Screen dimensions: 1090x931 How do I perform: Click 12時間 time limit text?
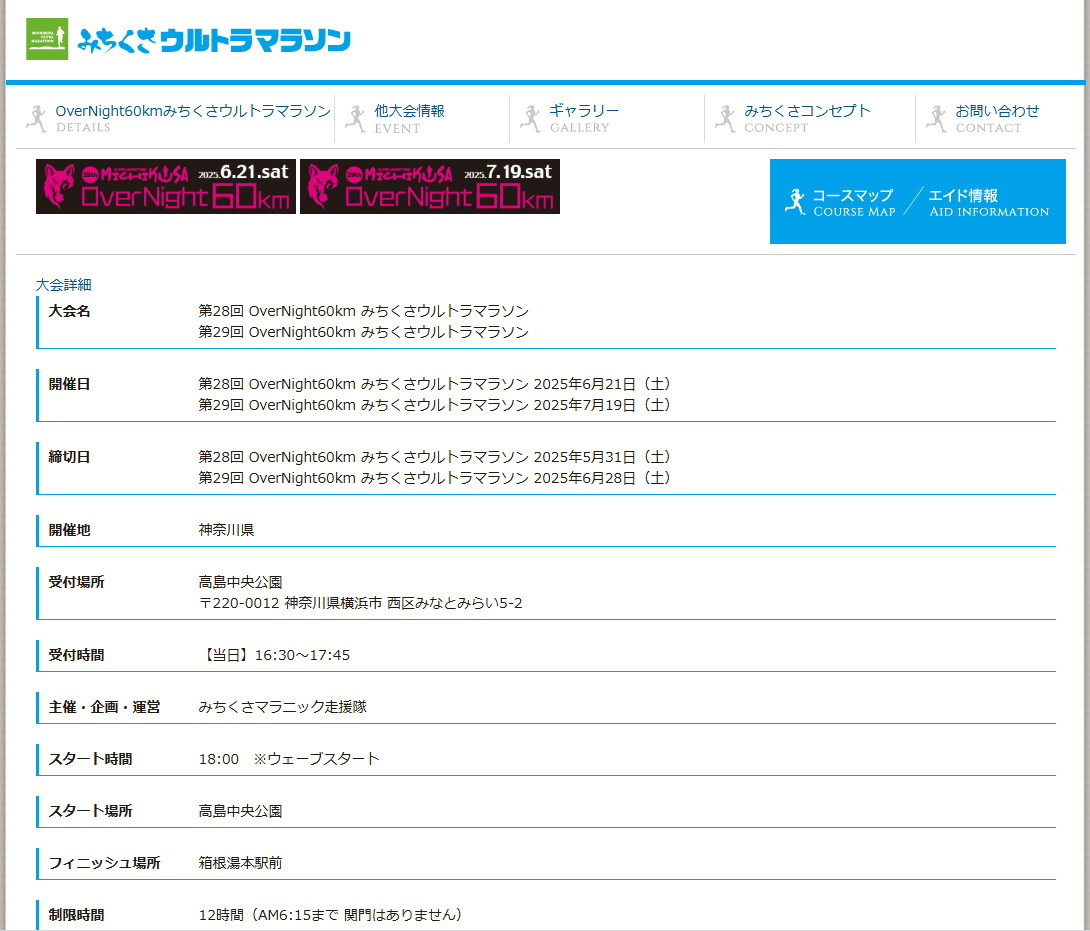tap(331, 915)
